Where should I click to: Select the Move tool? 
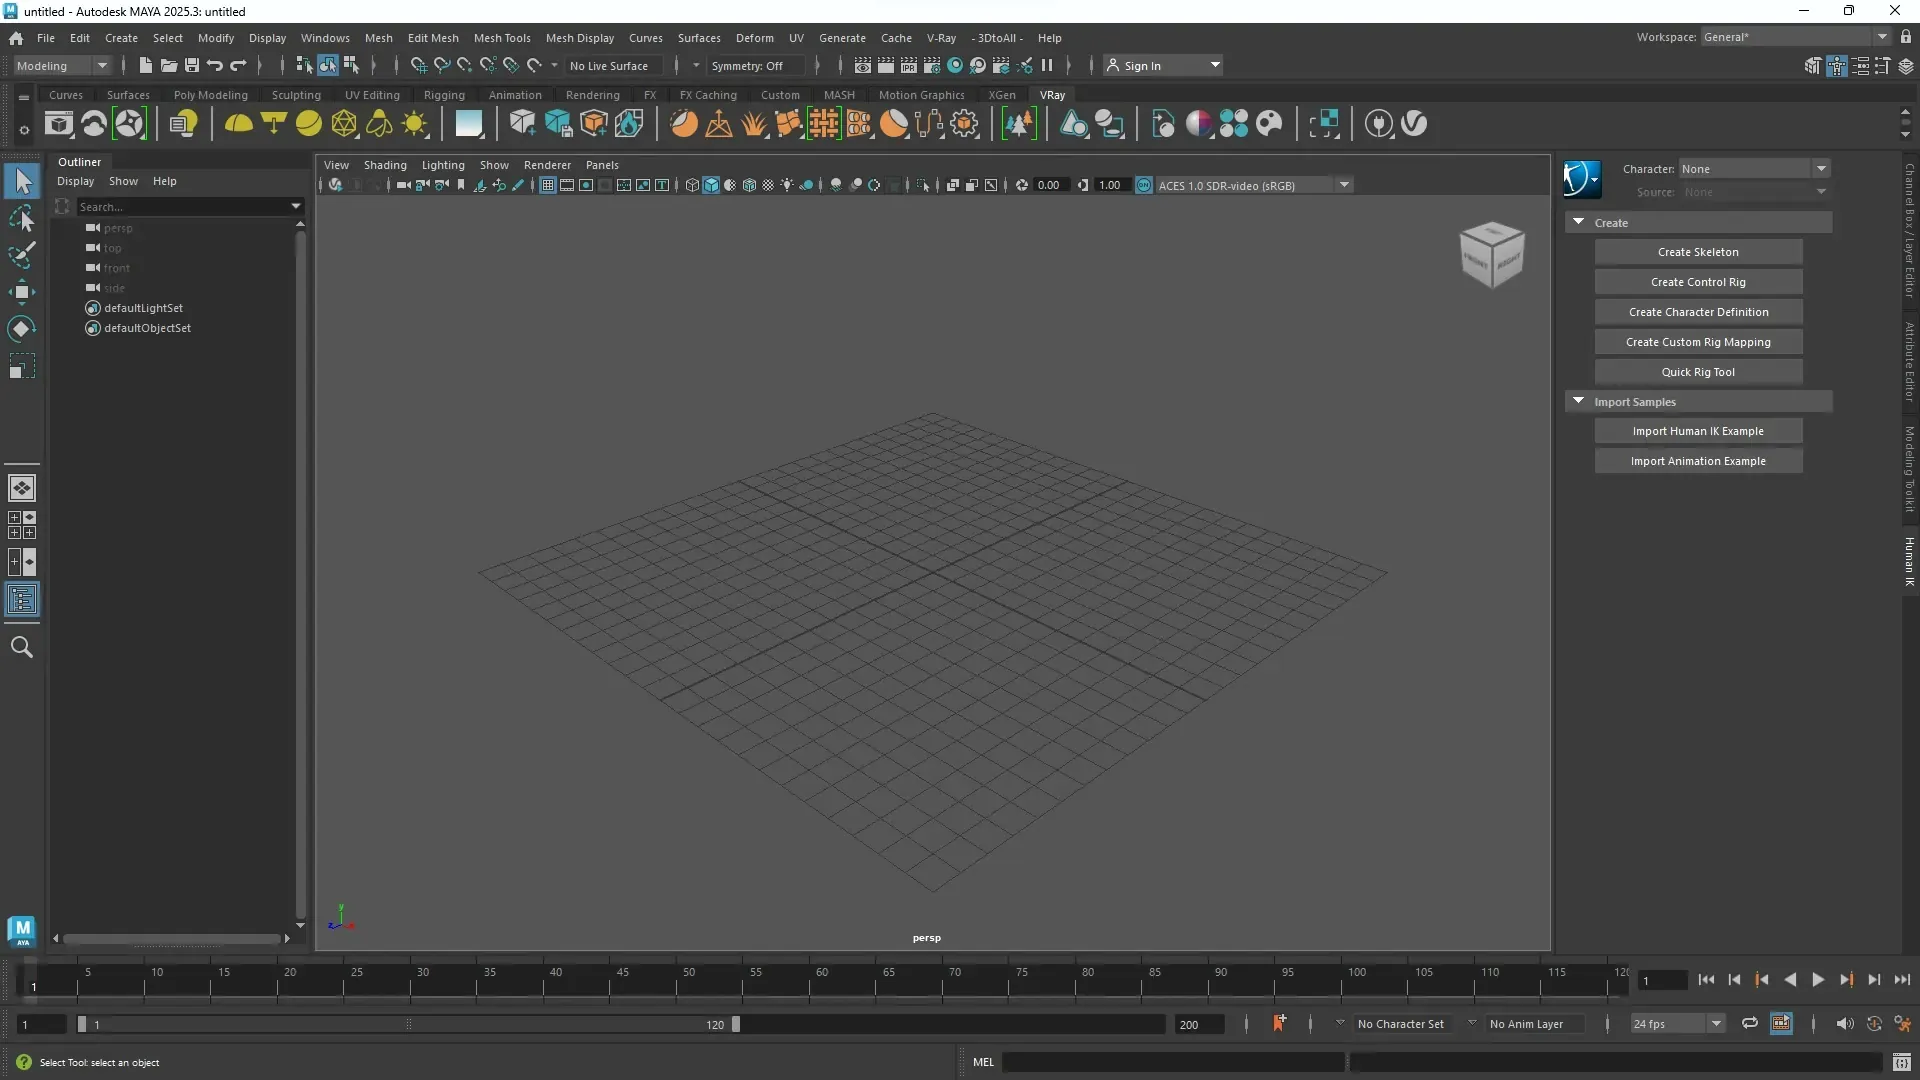coord(22,292)
